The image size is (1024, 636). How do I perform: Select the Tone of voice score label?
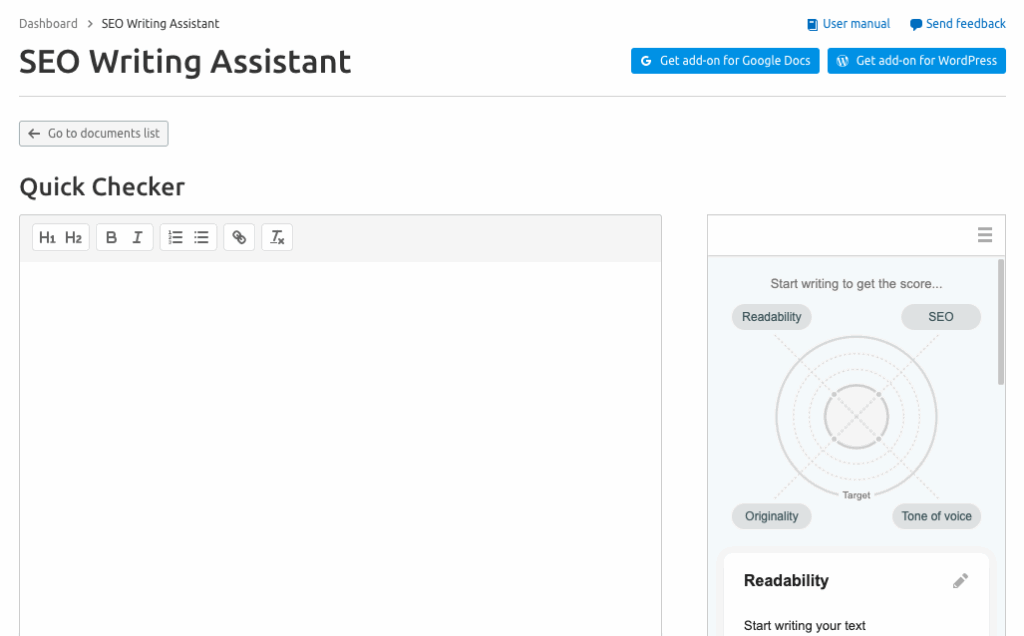click(x=936, y=516)
